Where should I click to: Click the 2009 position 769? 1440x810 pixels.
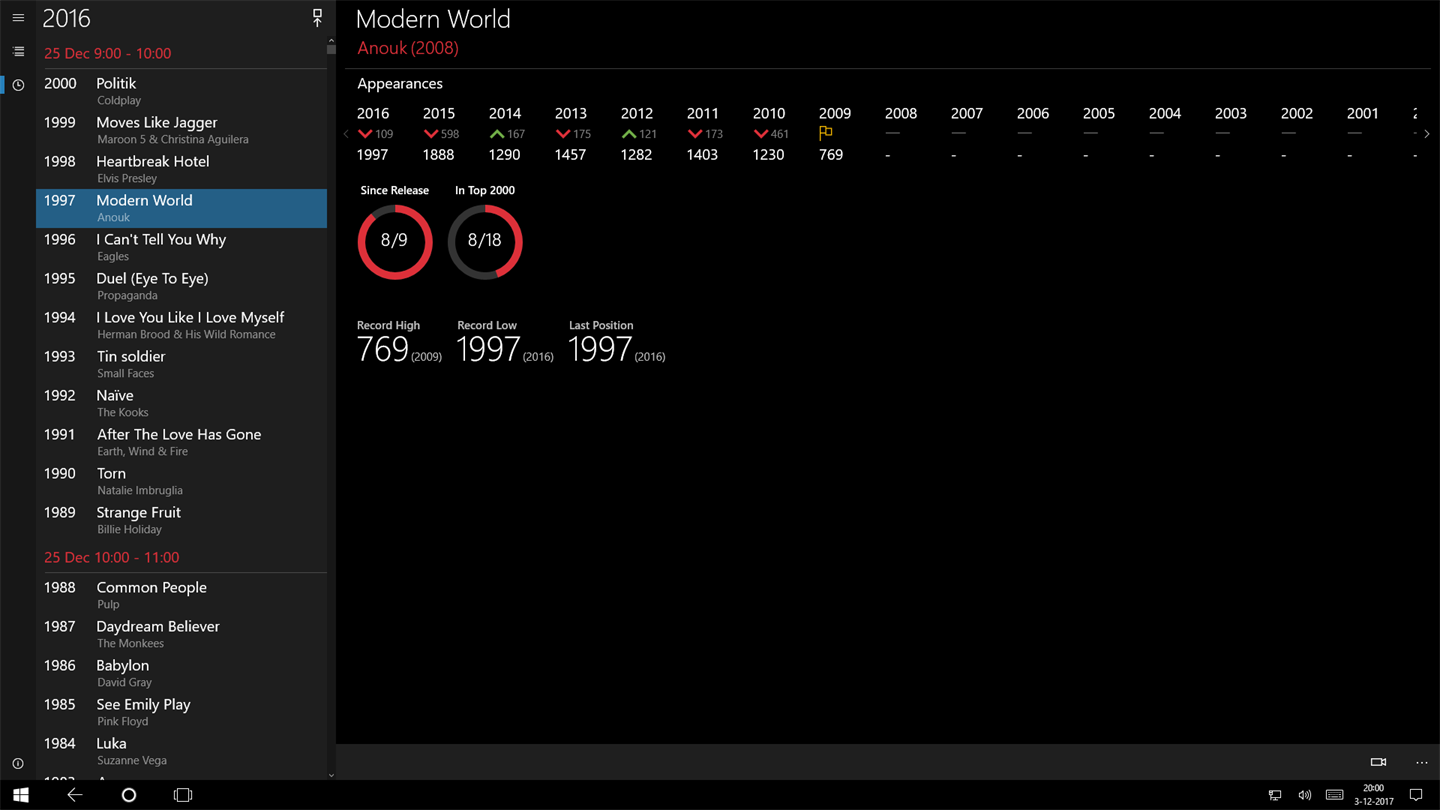click(x=831, y=155)
